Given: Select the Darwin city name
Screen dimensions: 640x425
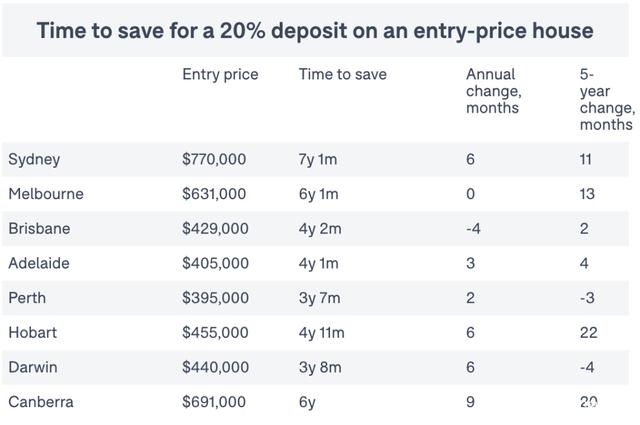Looking at the screenshot, I should click(x=33, y=367).
